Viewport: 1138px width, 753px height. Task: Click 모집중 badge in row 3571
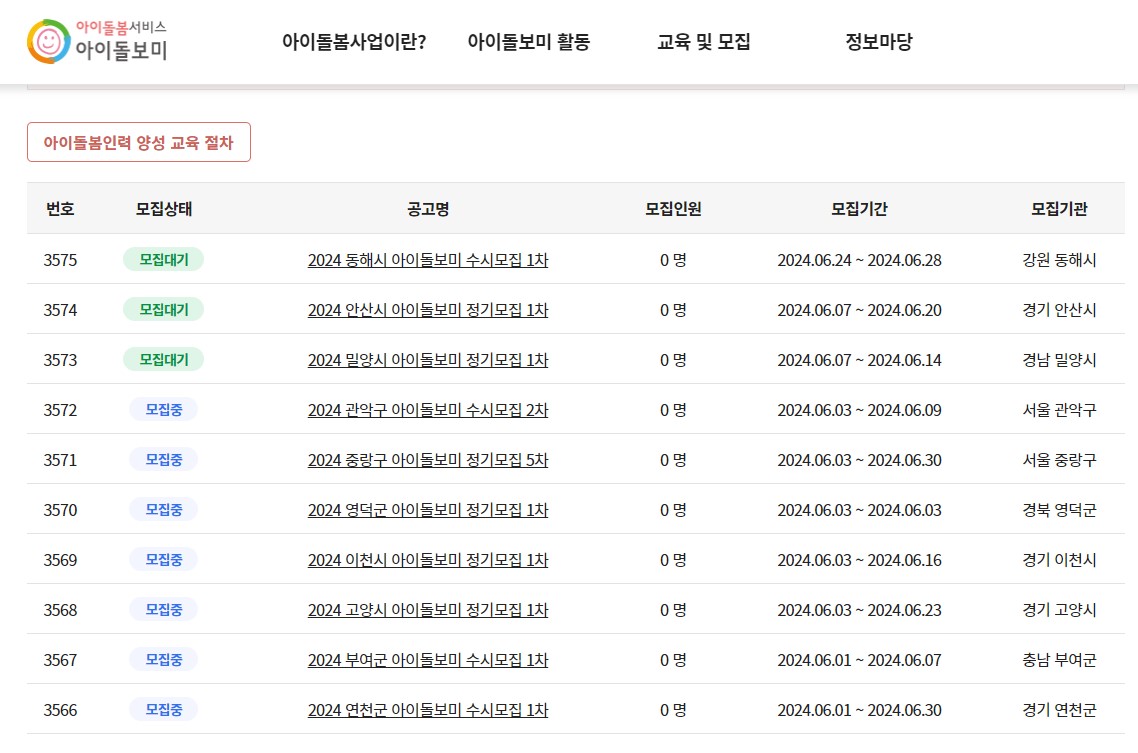163,459
